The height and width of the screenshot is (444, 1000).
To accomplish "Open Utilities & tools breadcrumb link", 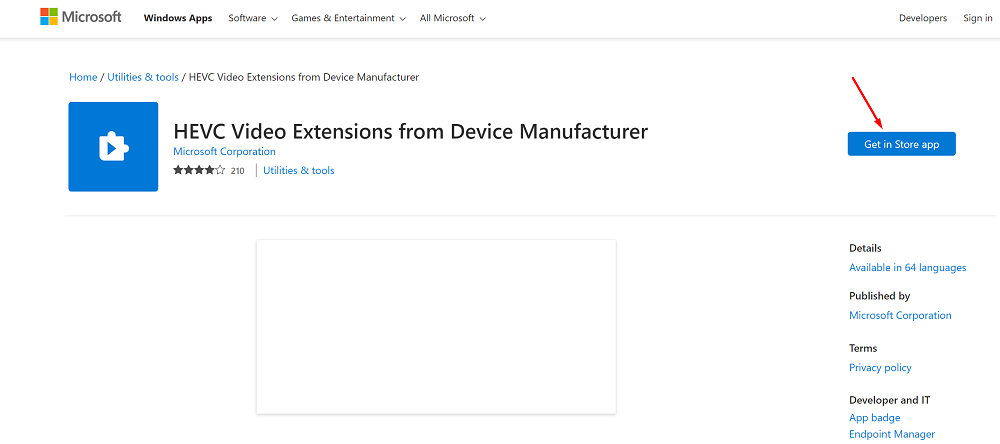I will [142, 77].
